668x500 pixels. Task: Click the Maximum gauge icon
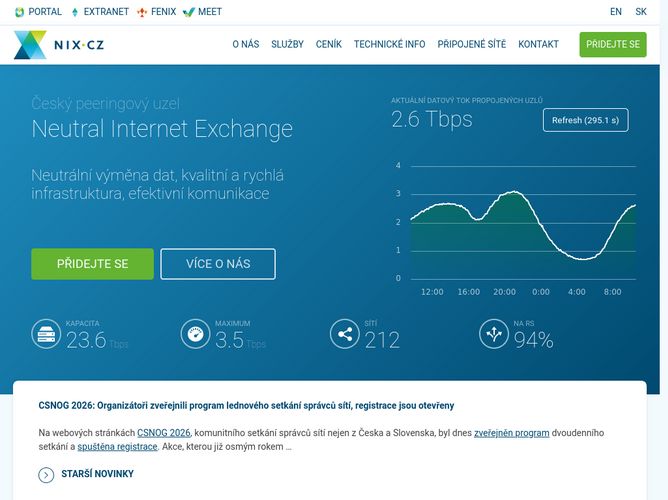pos(195,334)
